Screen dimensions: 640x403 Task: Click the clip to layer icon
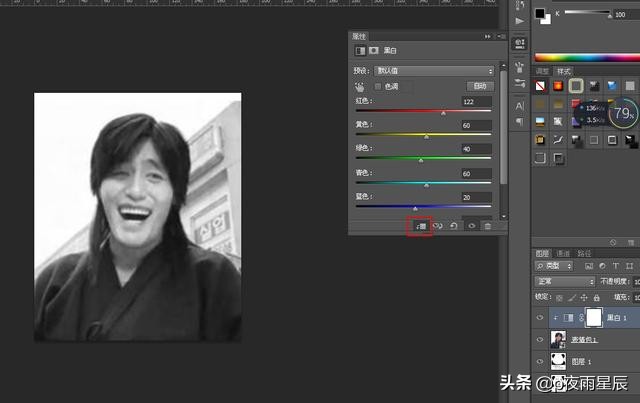tap(421, 226)
